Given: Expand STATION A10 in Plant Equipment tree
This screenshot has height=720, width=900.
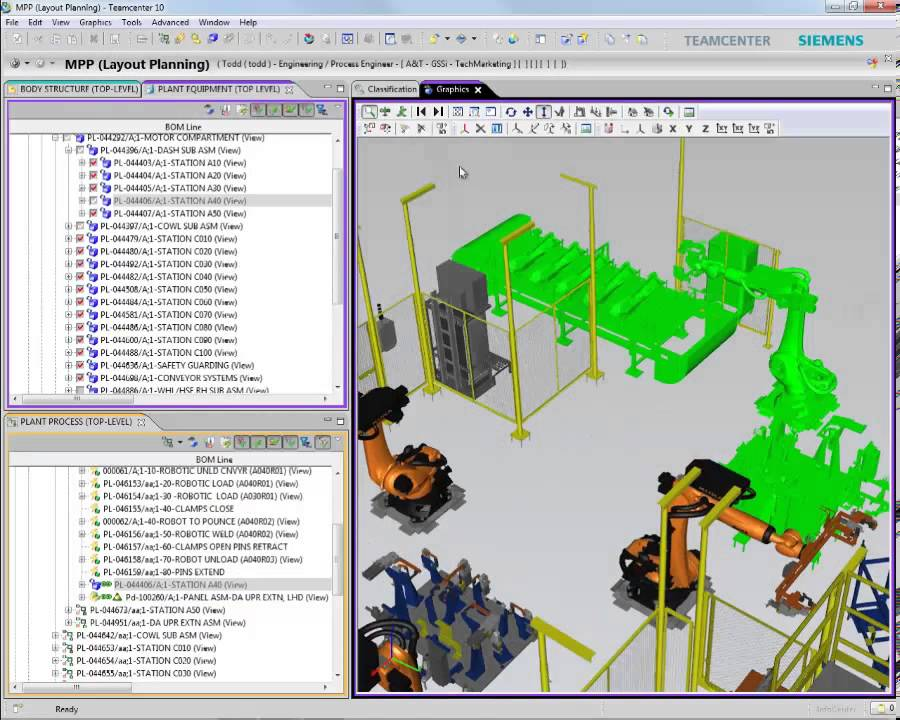Looking at the screenshot, I should [82, 163].
